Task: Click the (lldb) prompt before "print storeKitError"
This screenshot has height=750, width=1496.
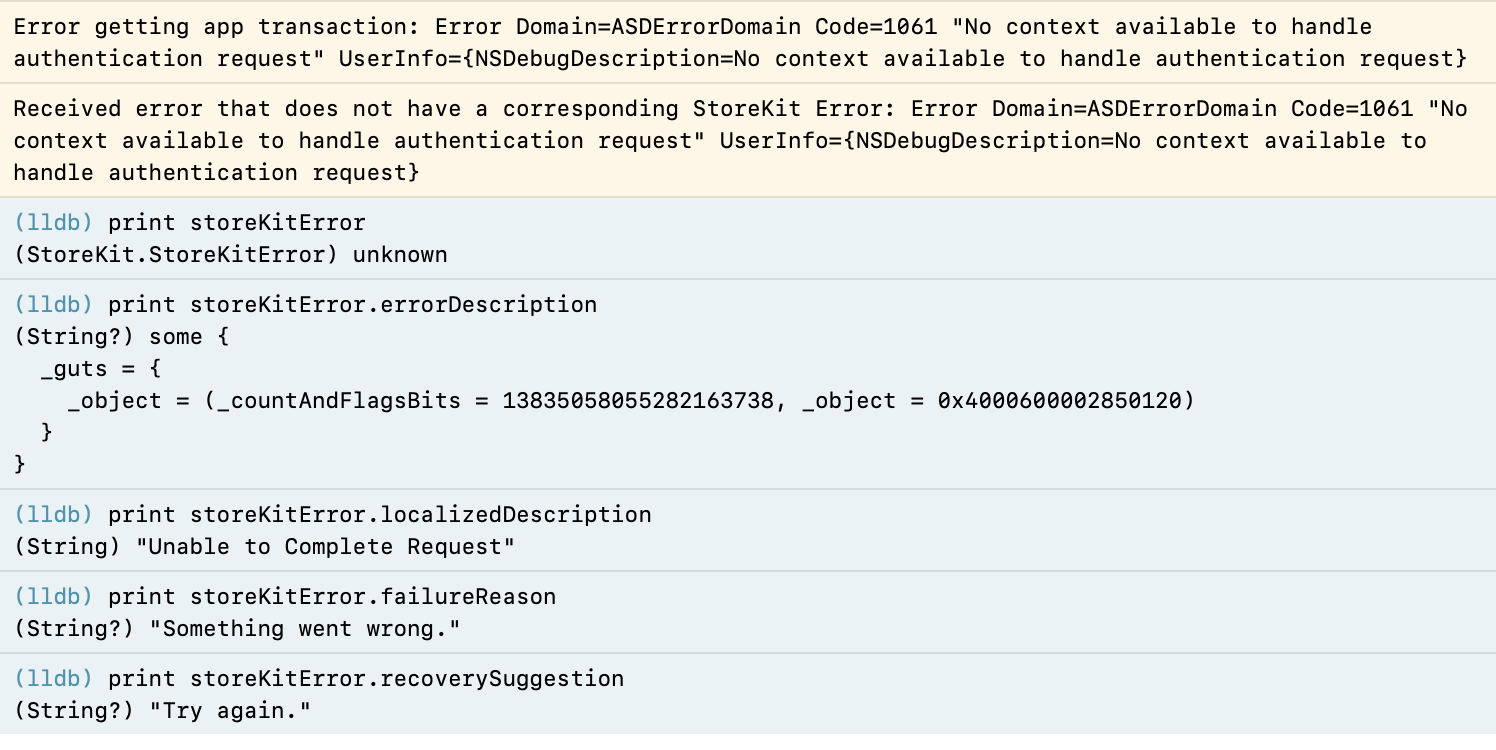Action: click(54, 222)
